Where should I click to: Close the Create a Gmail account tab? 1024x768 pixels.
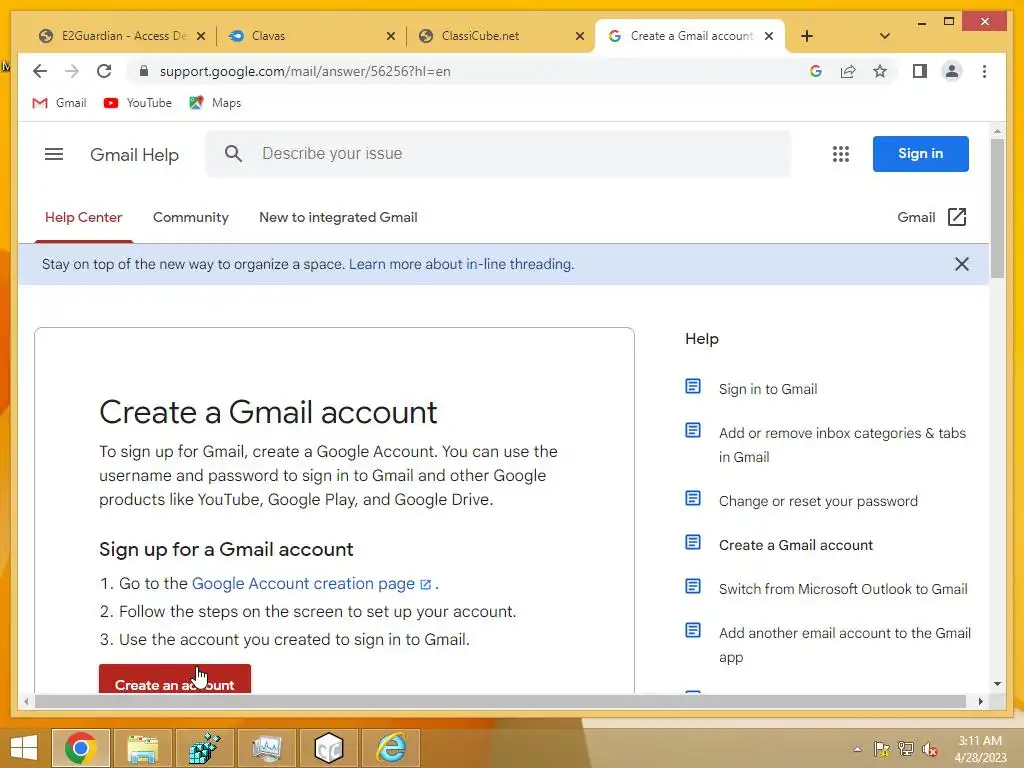(x=769, y=36)
